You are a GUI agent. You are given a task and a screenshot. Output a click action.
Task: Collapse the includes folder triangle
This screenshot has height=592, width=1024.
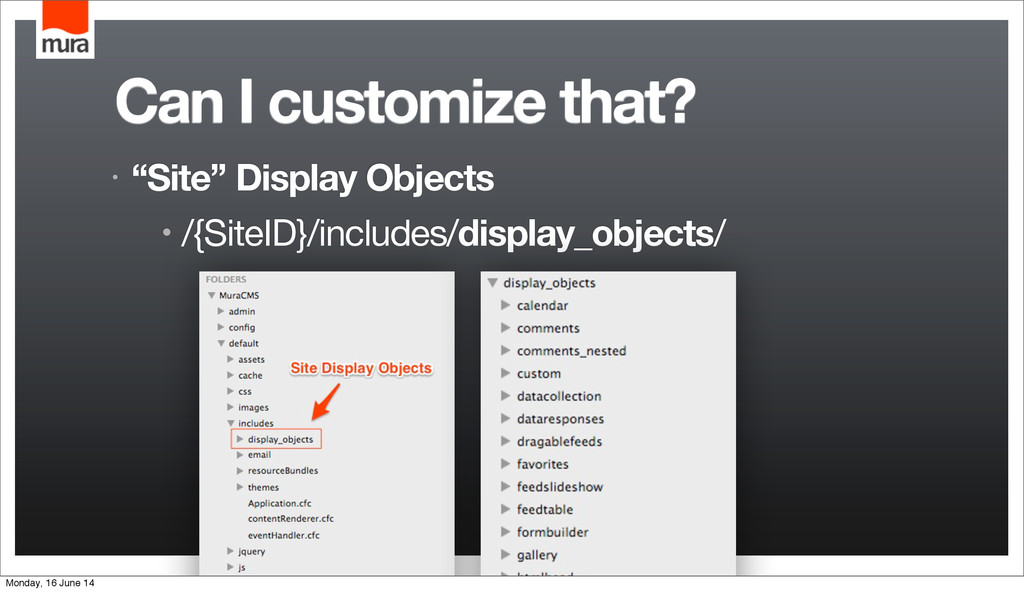pos(231,423)
